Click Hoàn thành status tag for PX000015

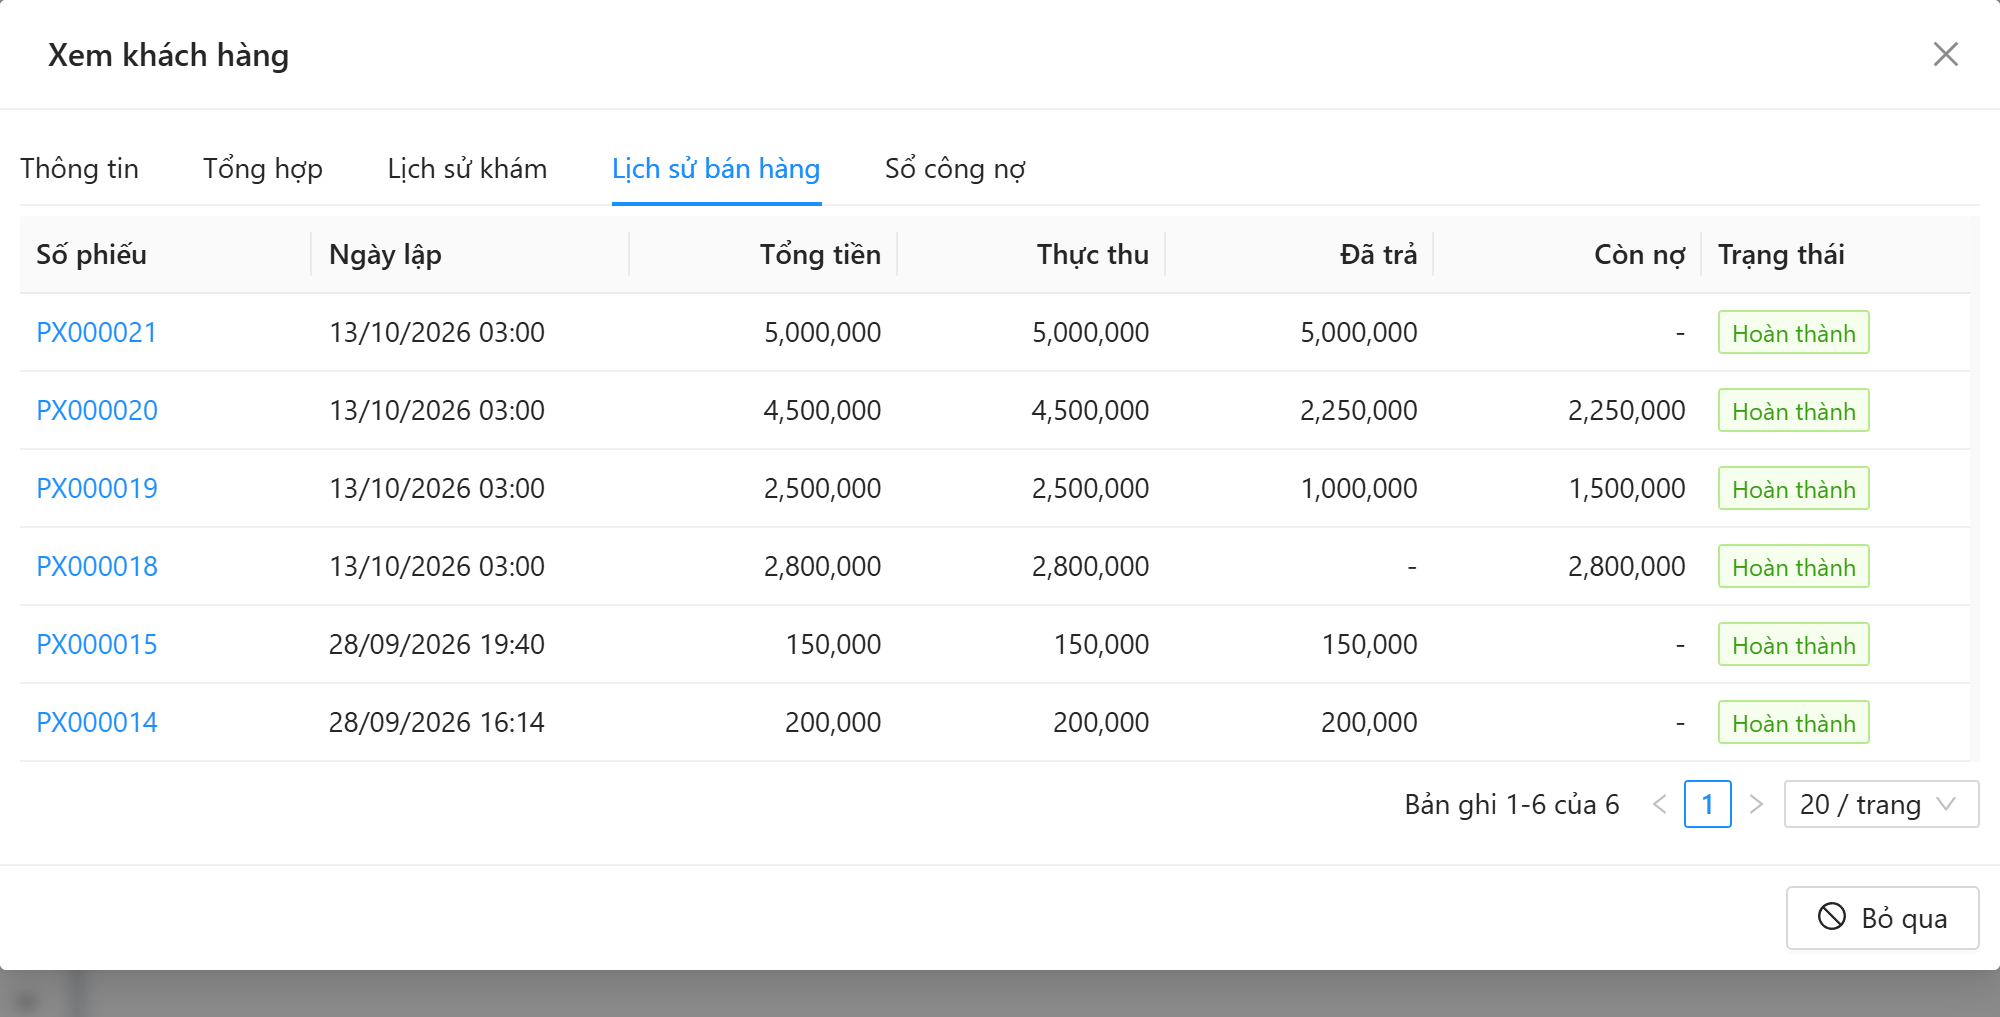tap(1794, 644)
